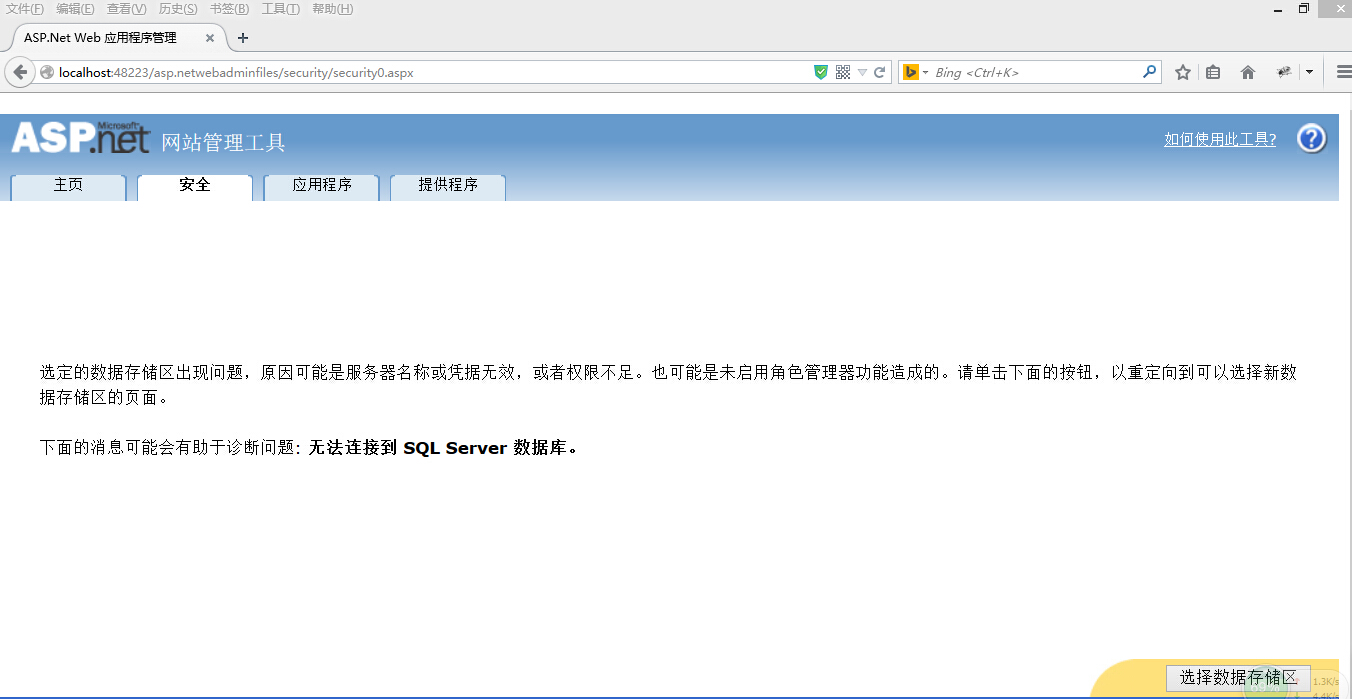Viewport: 1352px width, 699px height.
Task: Expand the address bar history dropdown arrow
Action: click(862, 72)
